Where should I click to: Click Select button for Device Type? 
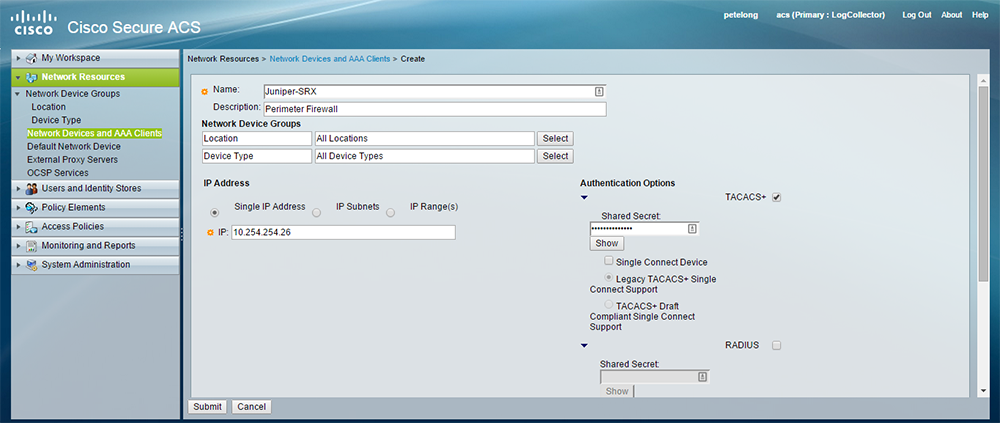click(555, 156)
